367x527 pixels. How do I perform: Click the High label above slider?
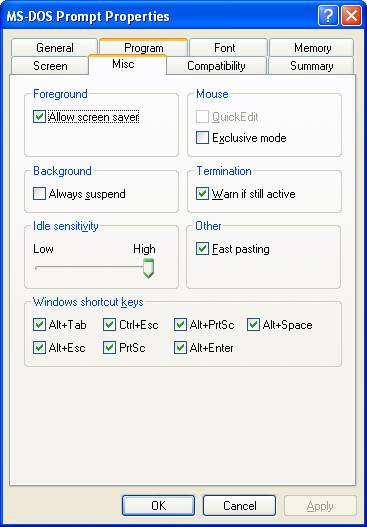144,249
